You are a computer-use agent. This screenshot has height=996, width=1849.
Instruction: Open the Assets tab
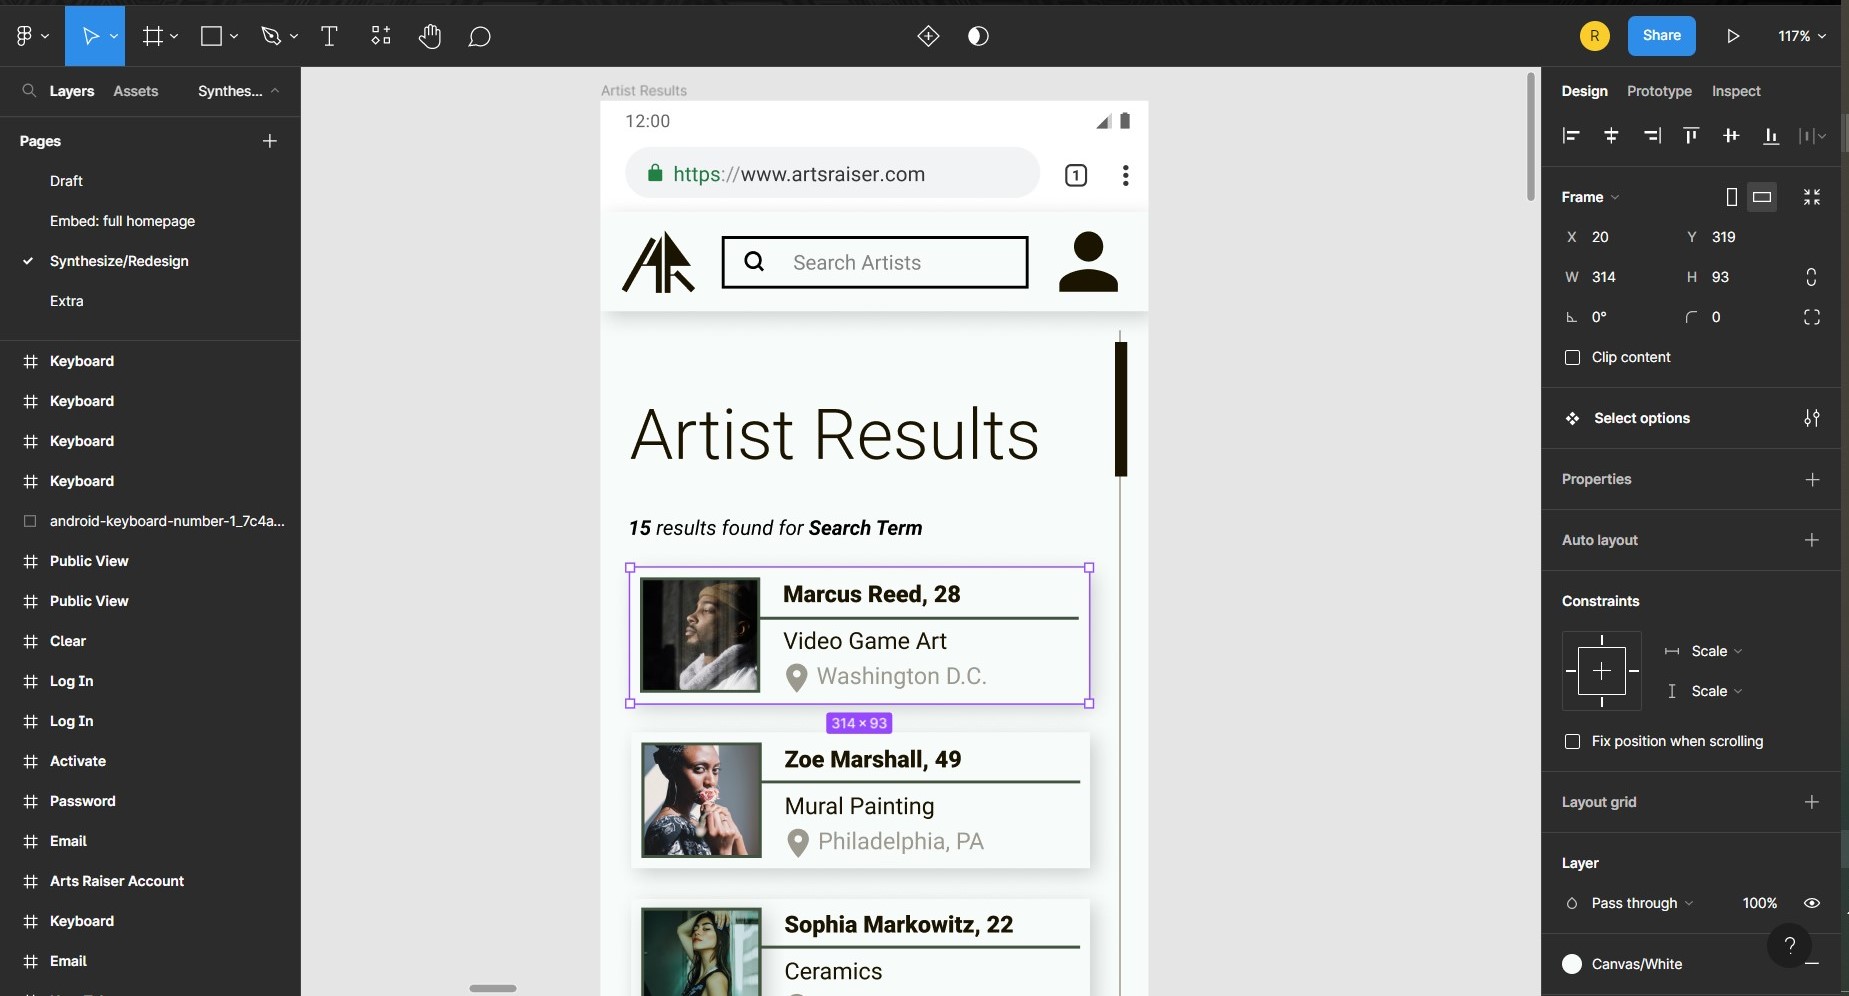click(x=136, y=91)
